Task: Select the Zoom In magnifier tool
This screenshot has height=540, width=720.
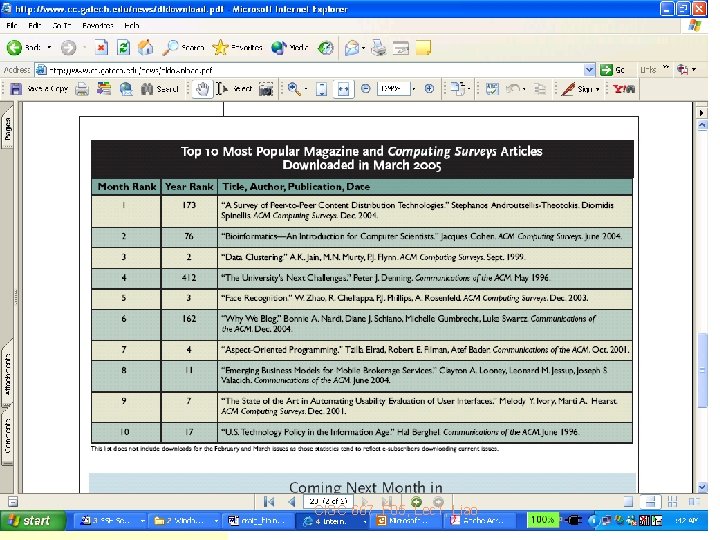Action: click(294, 89)
